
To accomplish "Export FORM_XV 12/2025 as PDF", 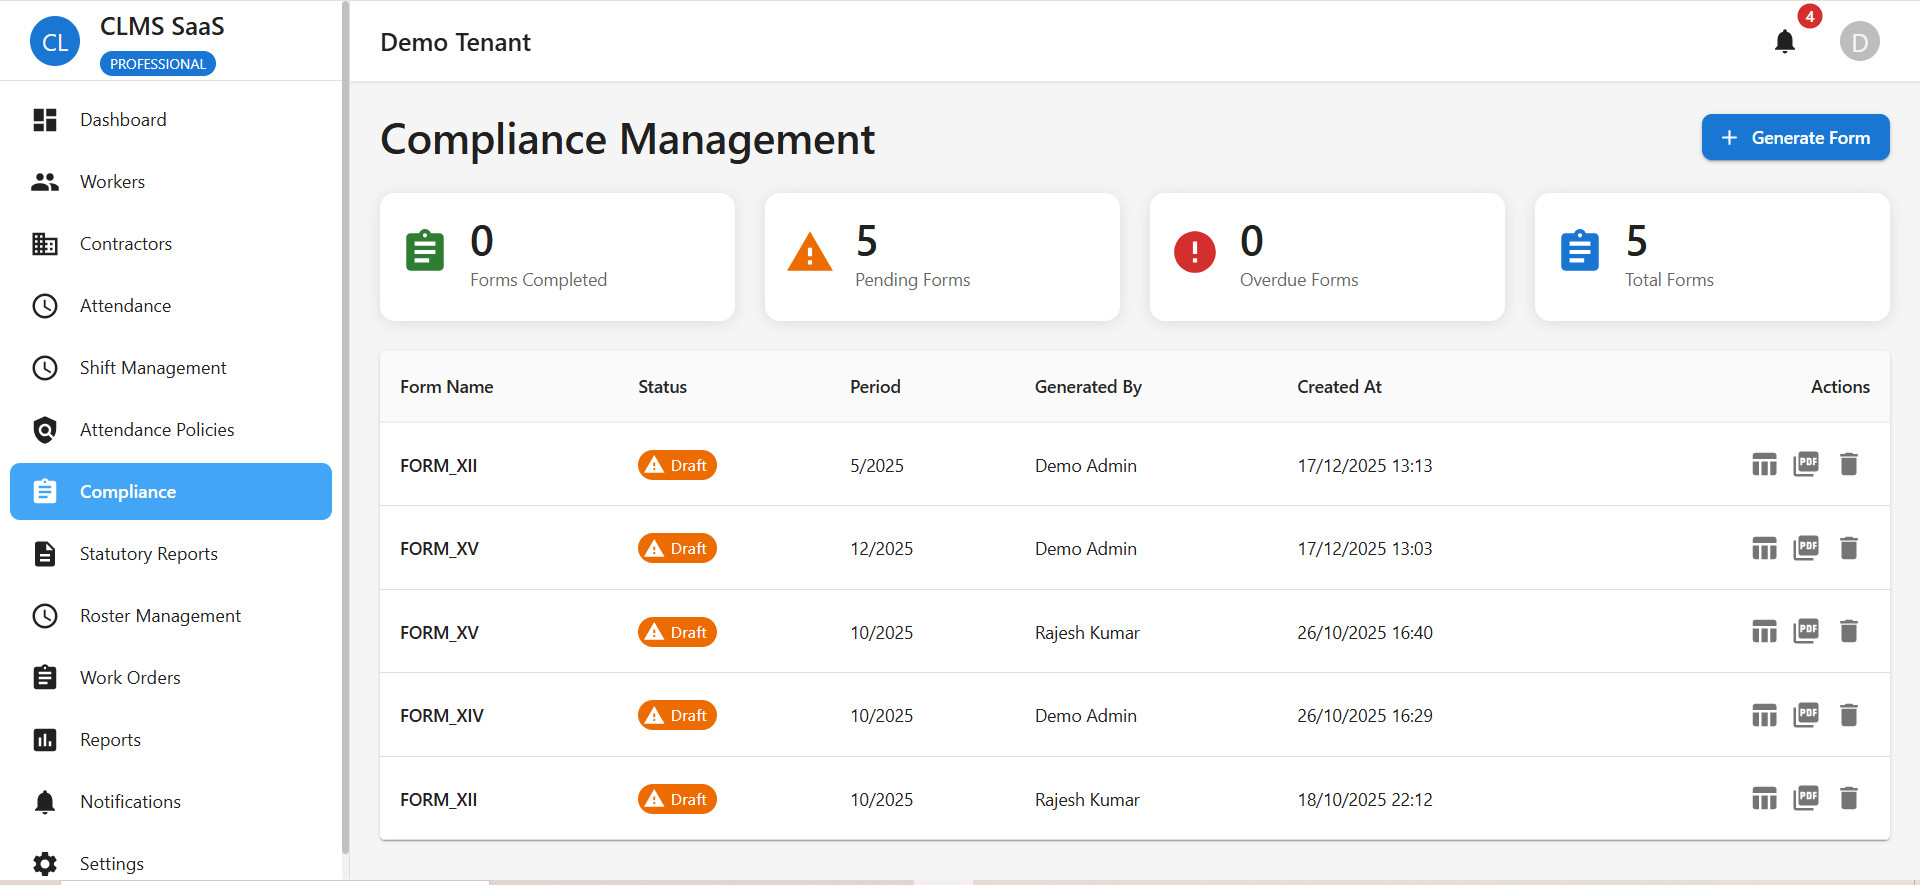I will [1806, 548].
